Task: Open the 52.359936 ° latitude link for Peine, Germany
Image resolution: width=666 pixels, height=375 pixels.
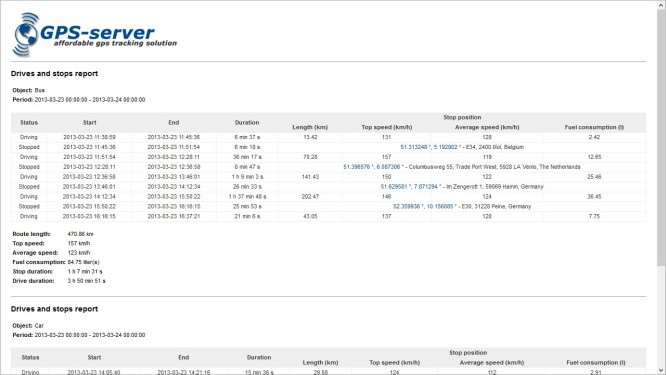Action: click(x=408, y=206)
